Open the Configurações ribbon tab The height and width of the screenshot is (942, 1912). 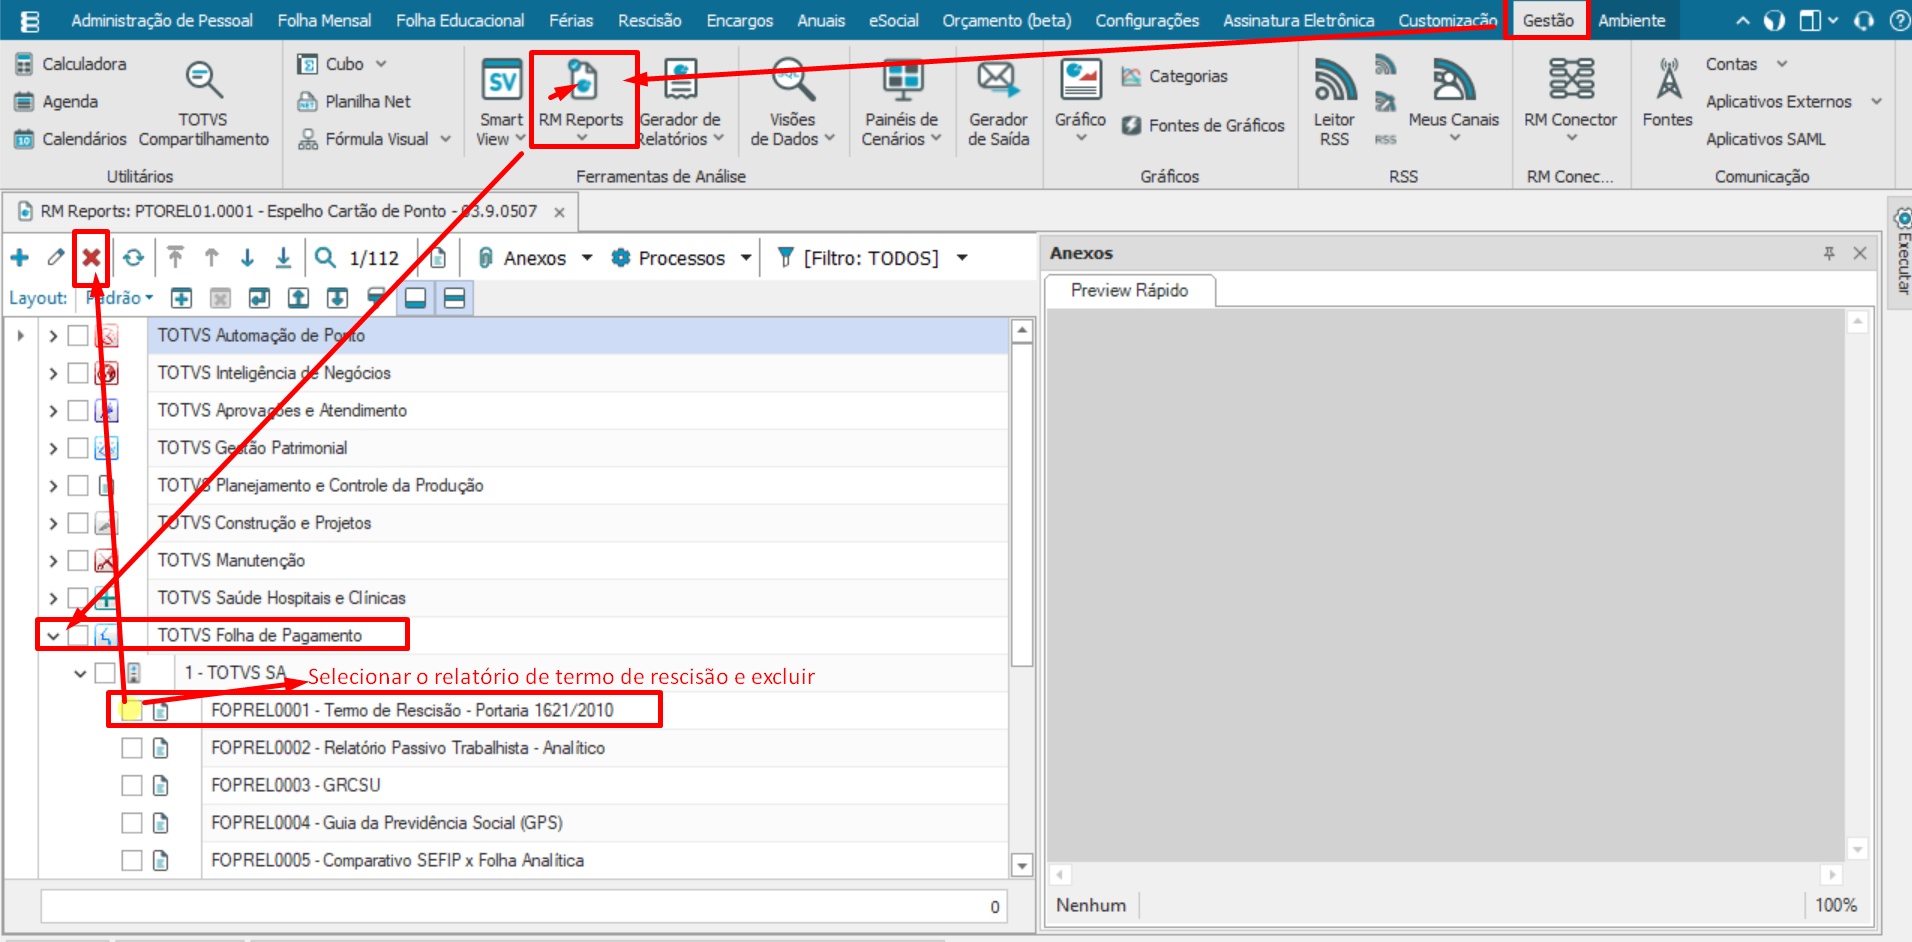click(x=1147, y=20)
